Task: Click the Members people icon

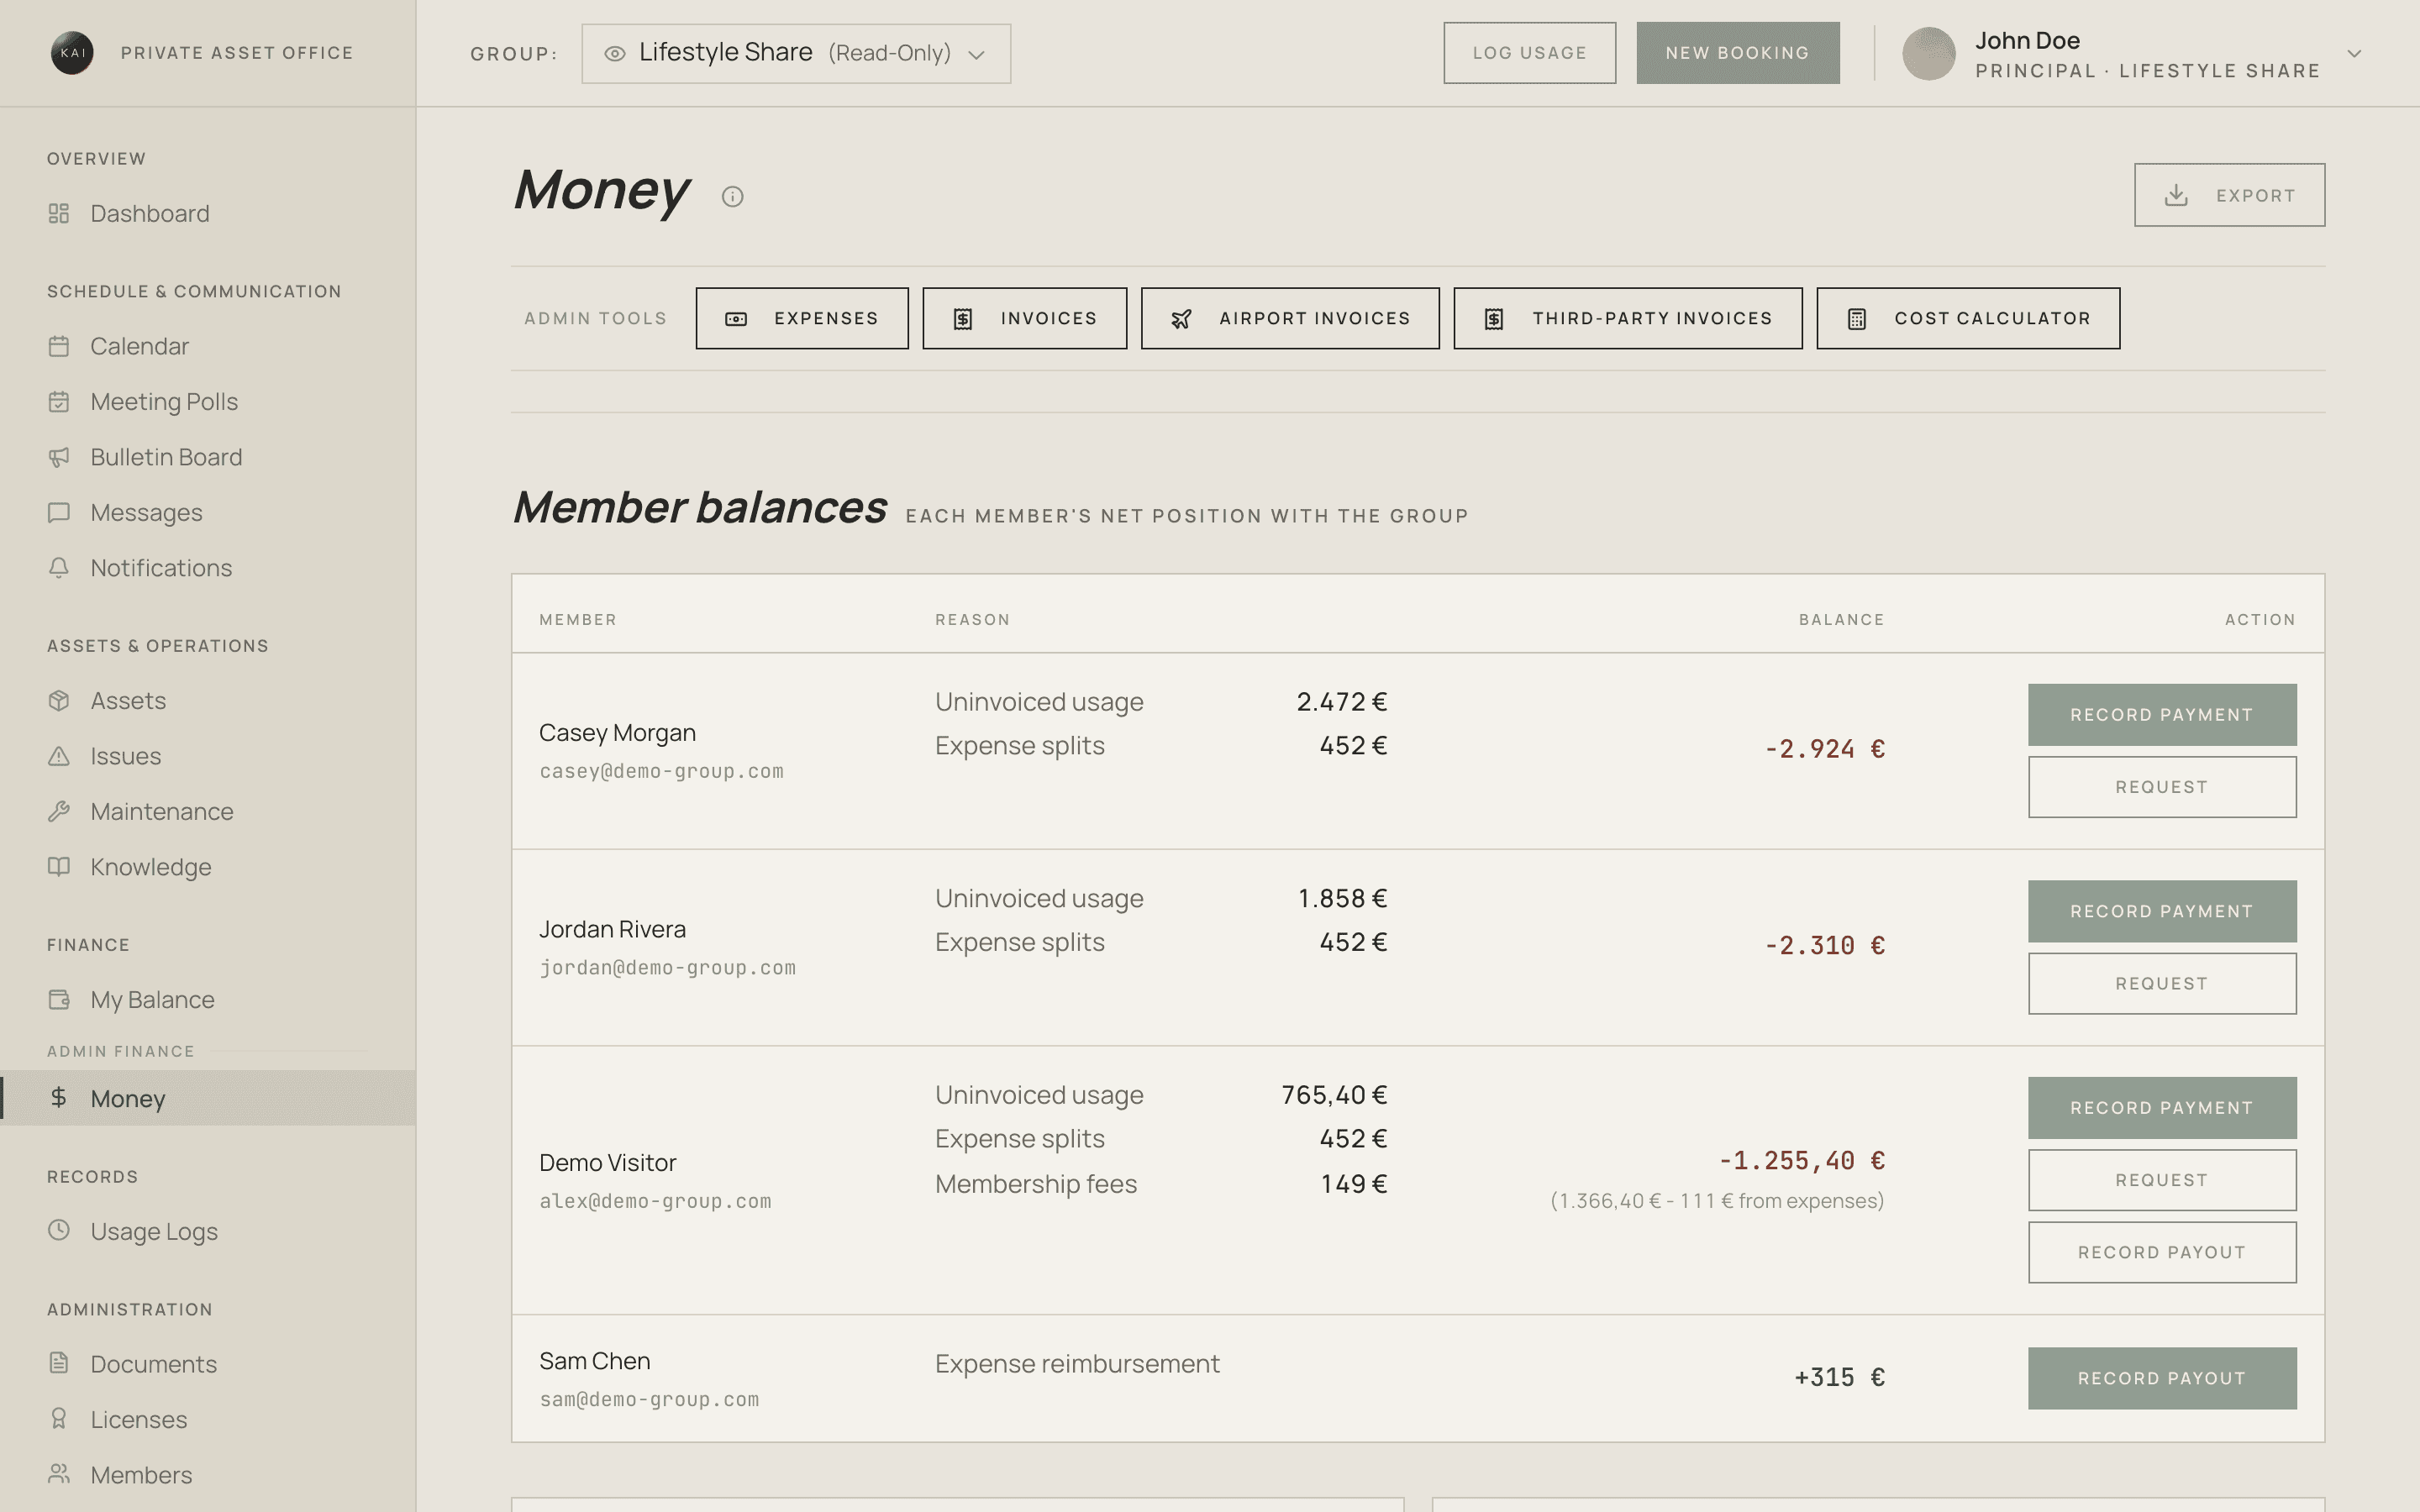Action: (59, 1474)
